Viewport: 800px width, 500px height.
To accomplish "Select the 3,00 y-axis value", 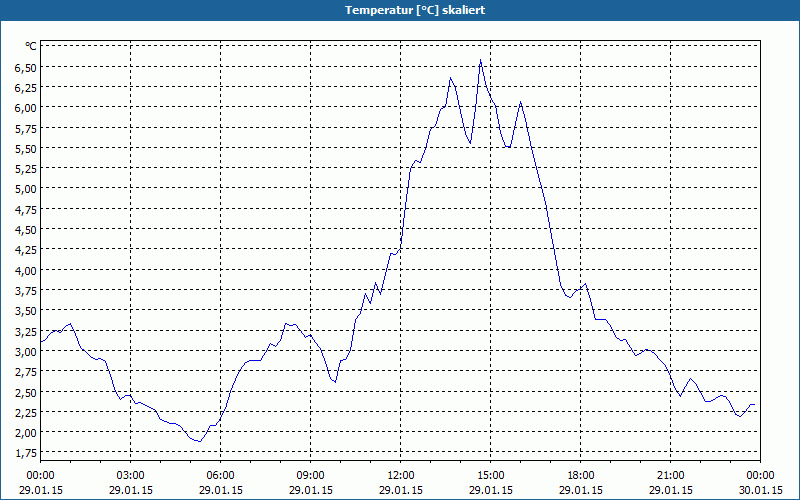I will click(x=26, y=351).
